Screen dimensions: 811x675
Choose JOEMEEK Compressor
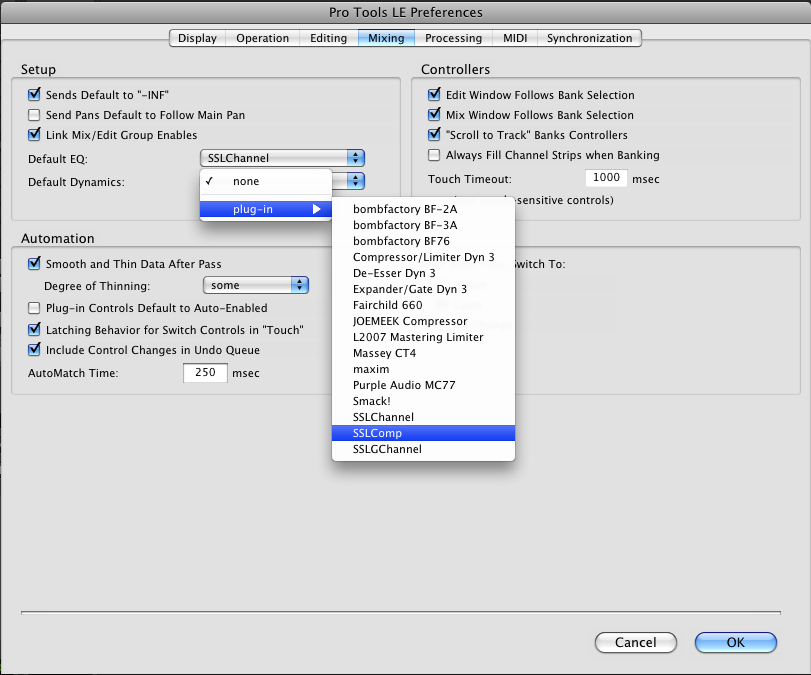pos(423,321)
